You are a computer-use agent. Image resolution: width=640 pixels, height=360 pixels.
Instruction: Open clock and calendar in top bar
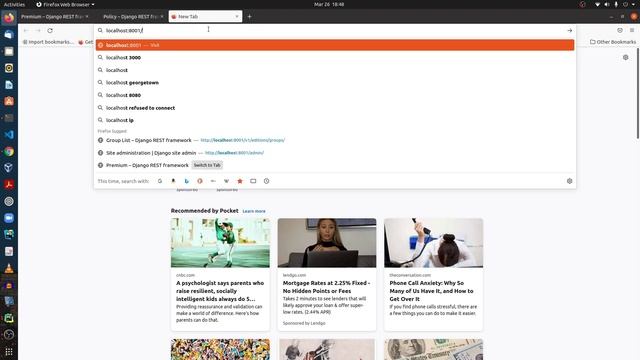click(329, 4)
